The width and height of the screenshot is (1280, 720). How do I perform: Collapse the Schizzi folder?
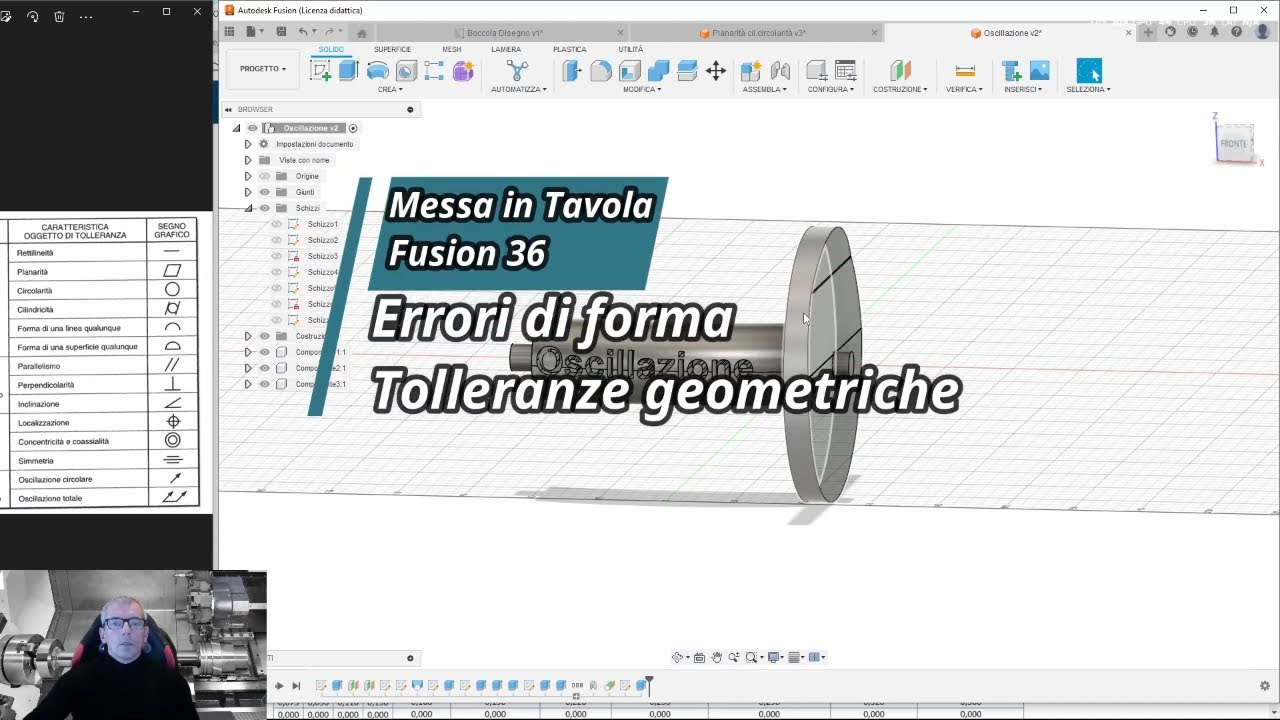248,208
